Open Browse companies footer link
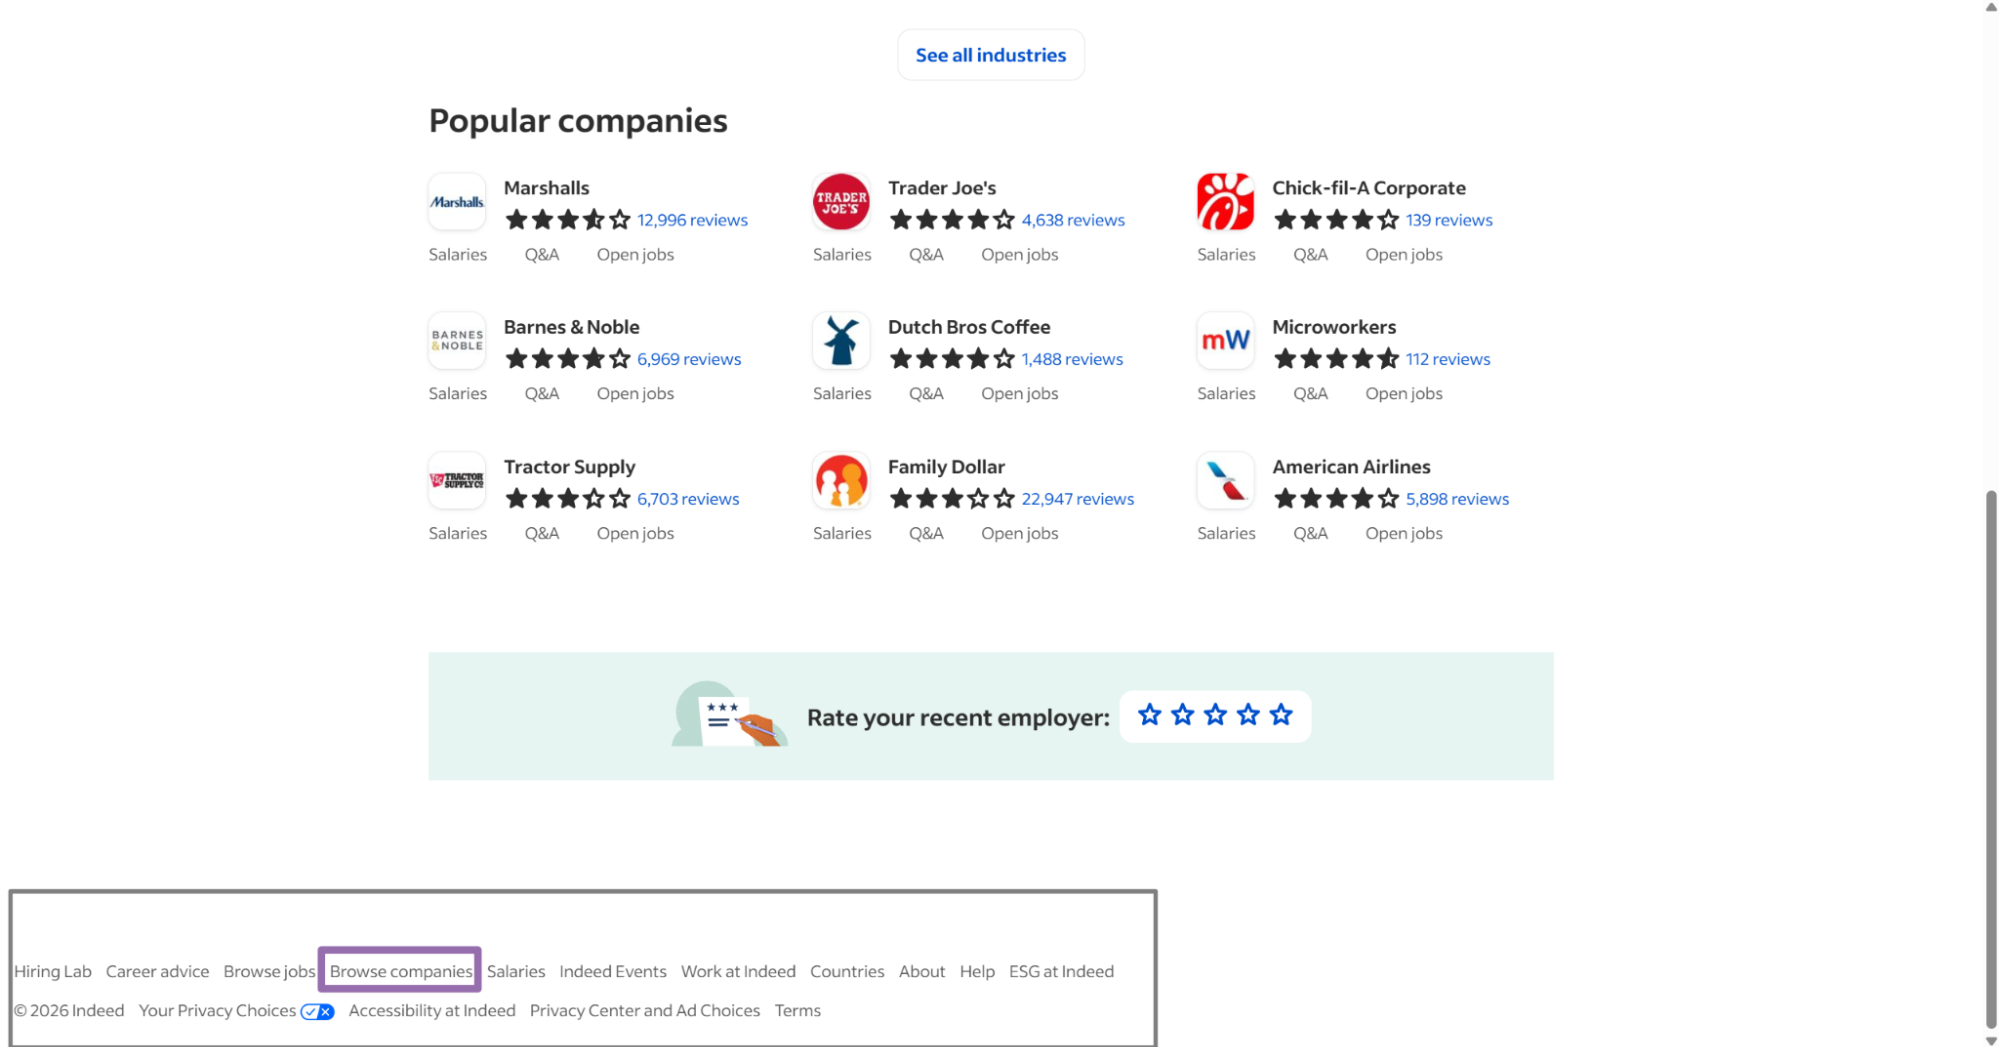The width and height of the screenshot is (1999, 1048). pyautogui.click(x=401, y=972)
